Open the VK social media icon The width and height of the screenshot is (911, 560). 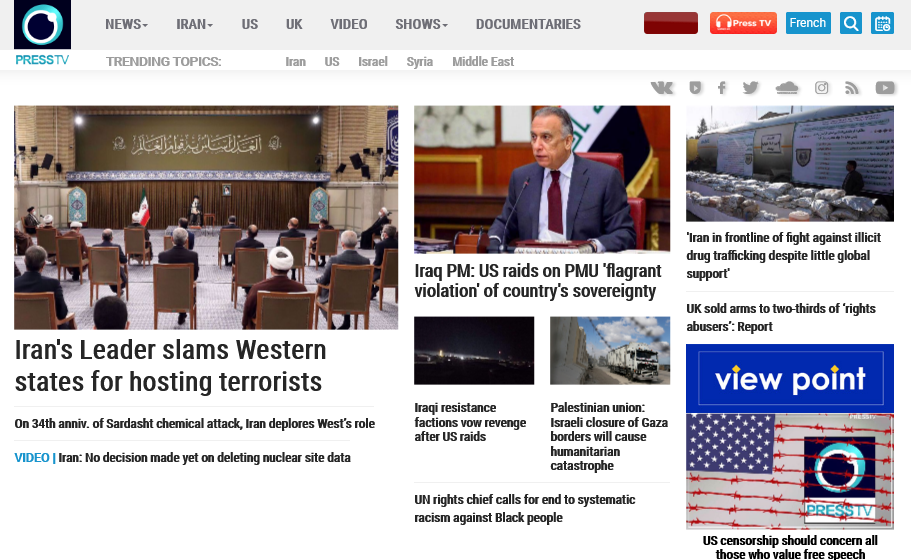pos(662,88)
